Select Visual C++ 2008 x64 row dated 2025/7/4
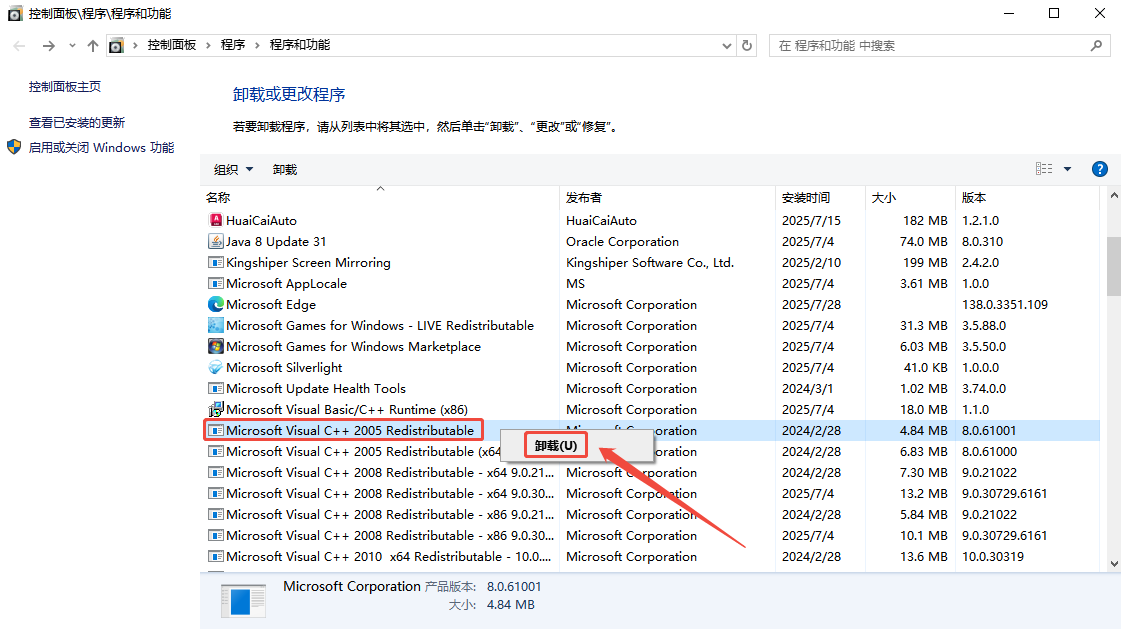 click(x=651, y=493)
